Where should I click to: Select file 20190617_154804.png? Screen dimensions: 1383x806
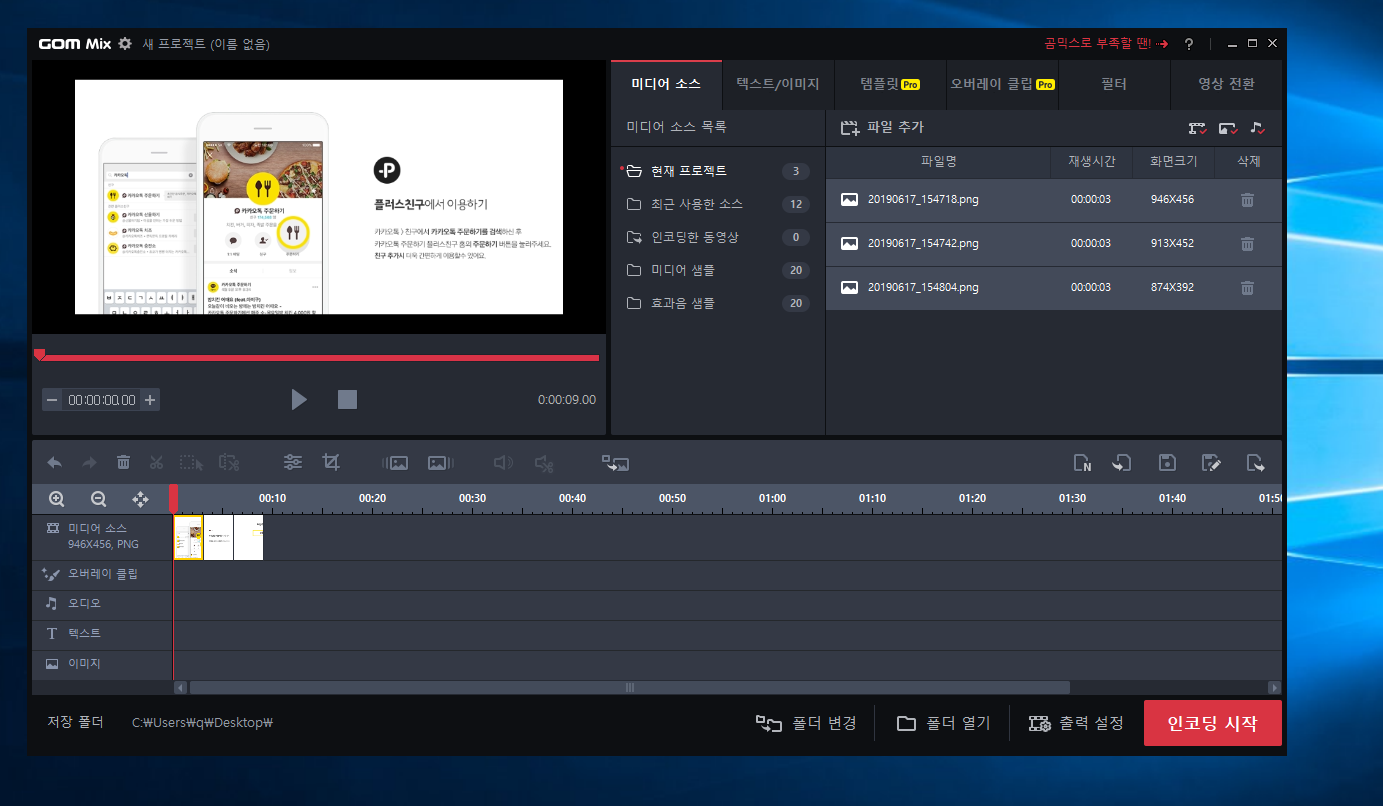1053,288
